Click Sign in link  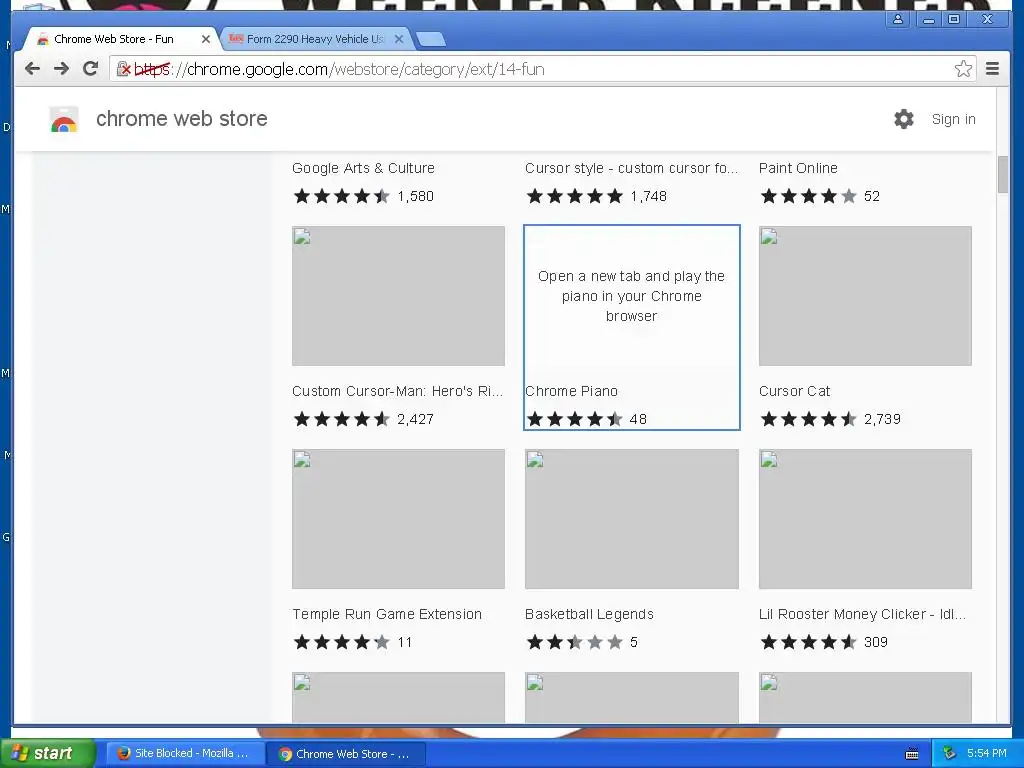[953, 119]
